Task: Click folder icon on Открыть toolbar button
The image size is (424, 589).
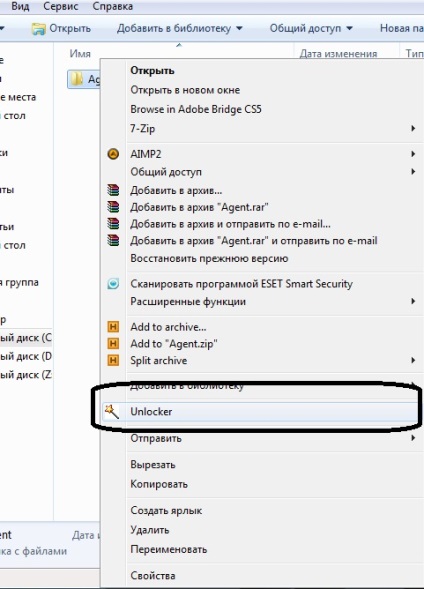Action: click(38, 29)
